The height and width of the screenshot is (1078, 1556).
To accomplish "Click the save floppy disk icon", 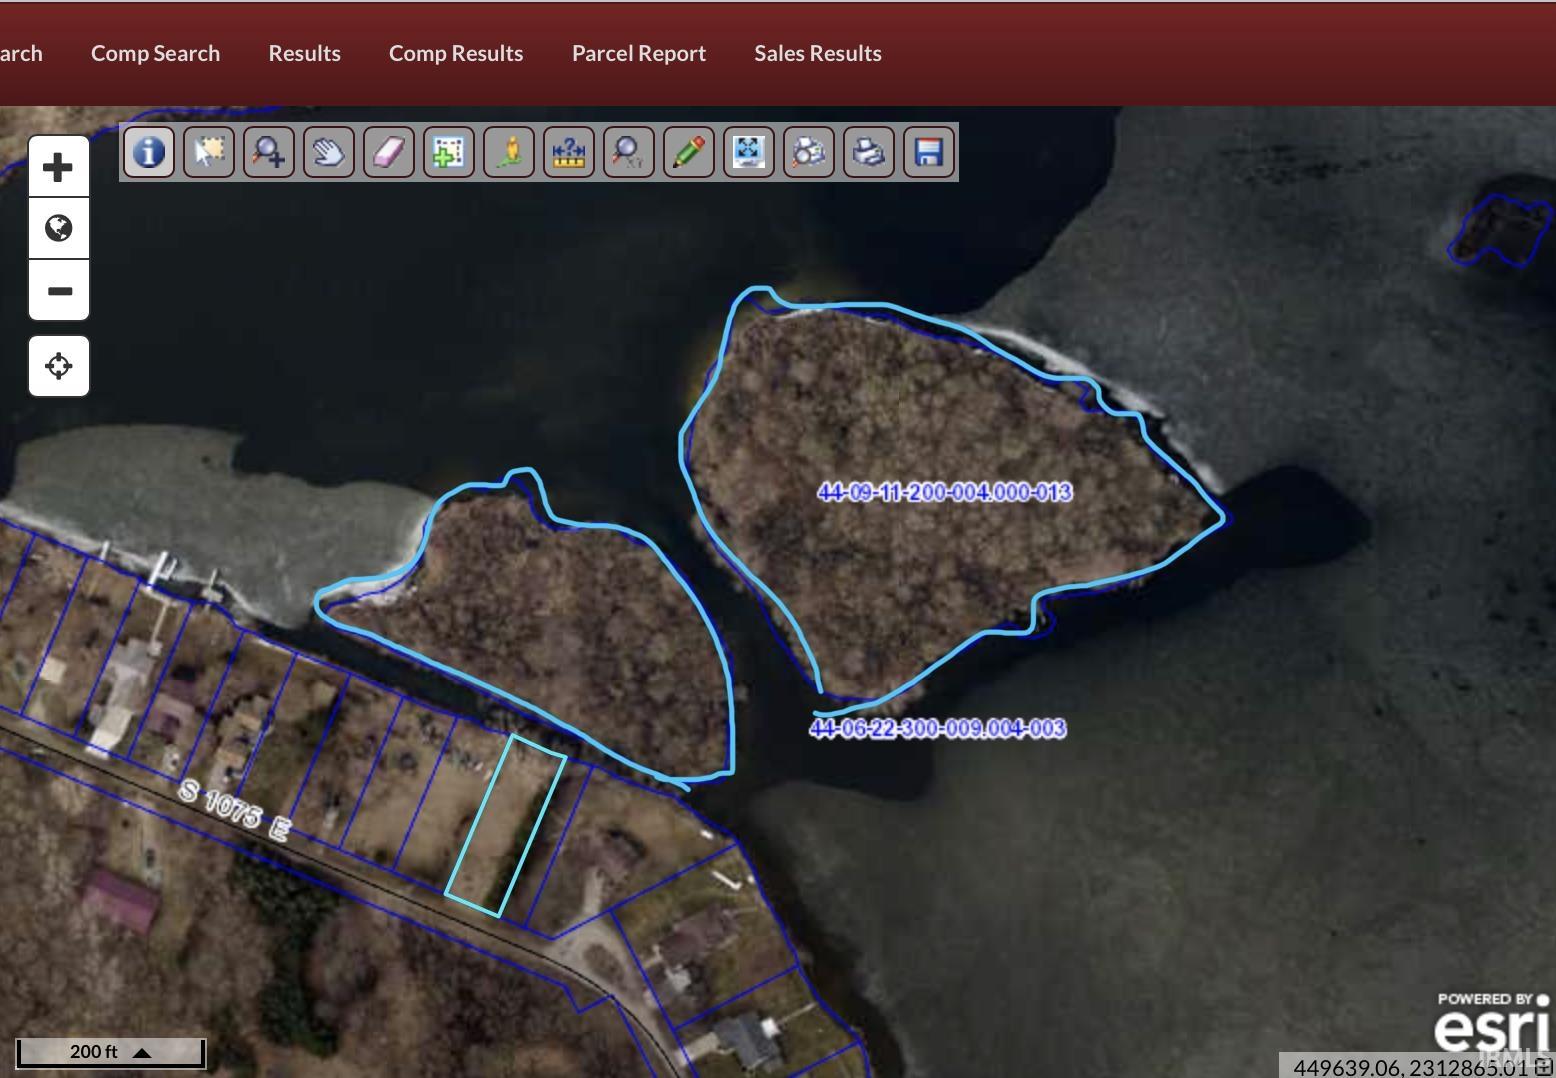I will click(929, 152).
